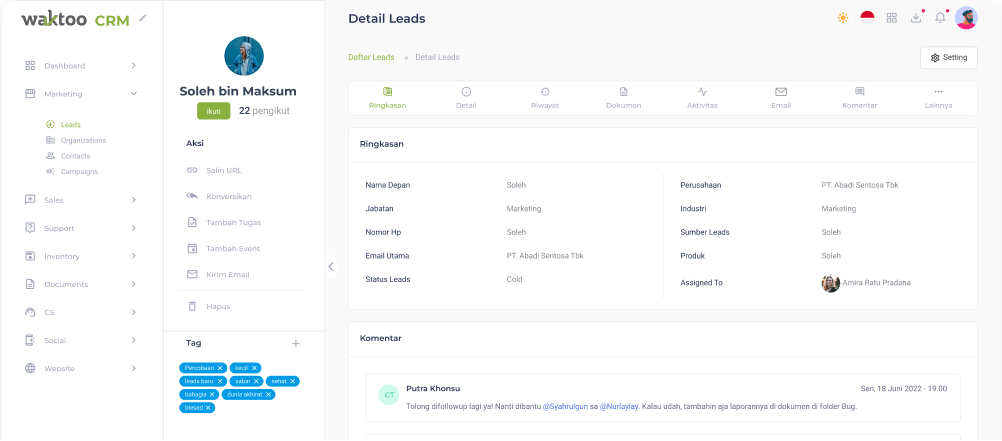Click Hapus trash action
Viewport: 1002px width, 441px height.
coord(217,306)
